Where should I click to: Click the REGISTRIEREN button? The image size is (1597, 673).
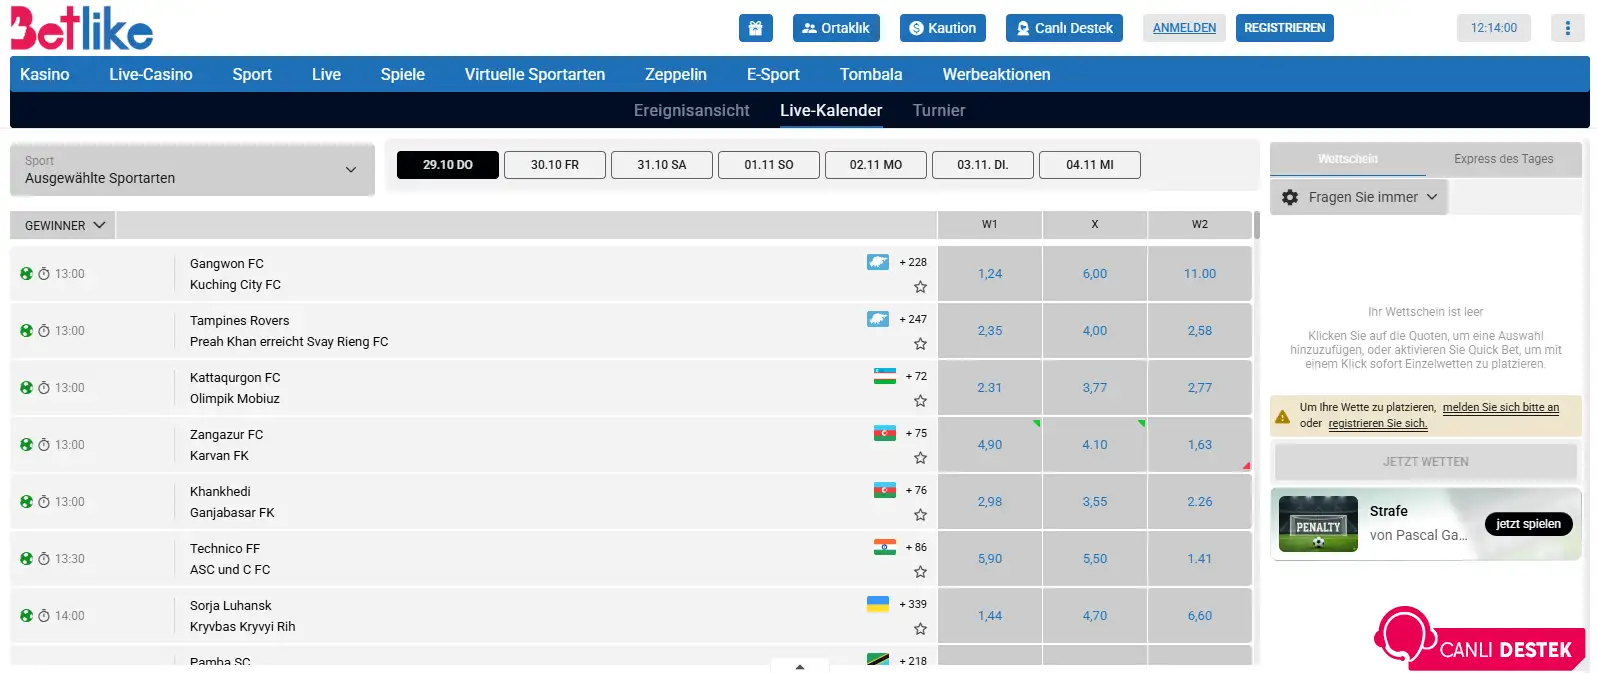pyautogui.click(x=1285, y=28)
